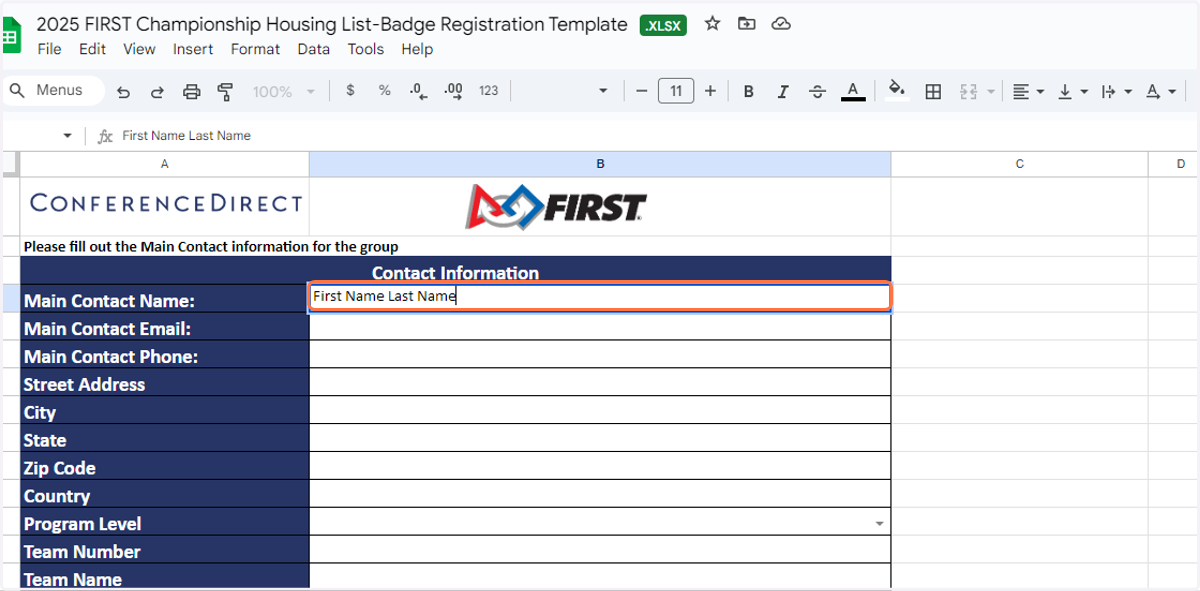Select the Main Contact Name: label cell
The height and width of the screenshot is (591, 1200).
click(165, 300)
